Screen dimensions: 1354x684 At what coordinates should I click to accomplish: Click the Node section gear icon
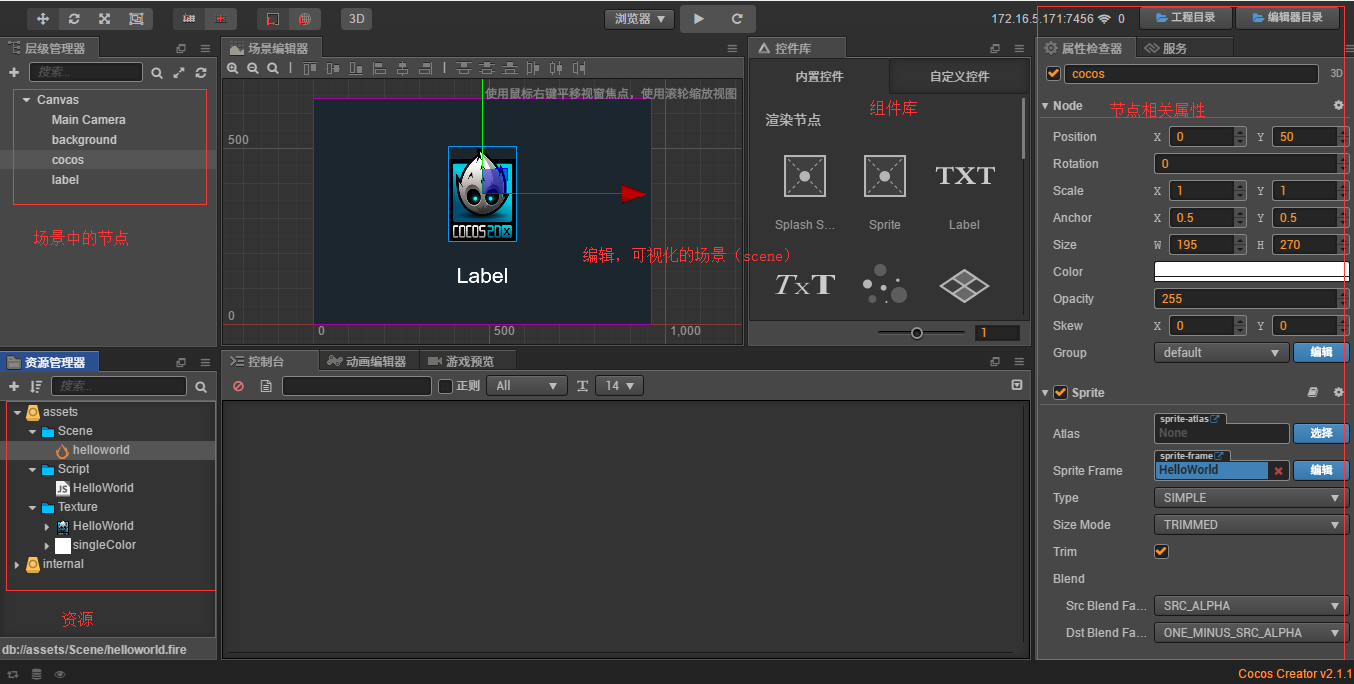pos(1338,106)
